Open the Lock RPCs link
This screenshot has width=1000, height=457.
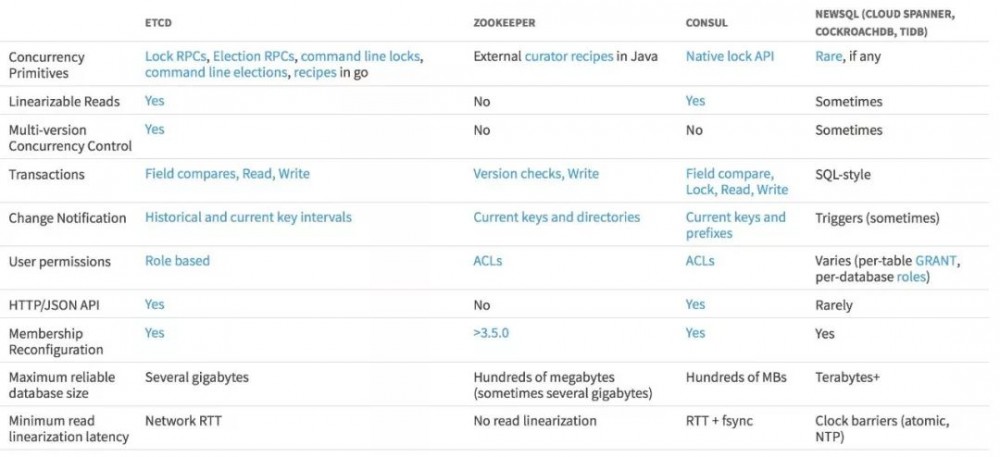[173, 57]
